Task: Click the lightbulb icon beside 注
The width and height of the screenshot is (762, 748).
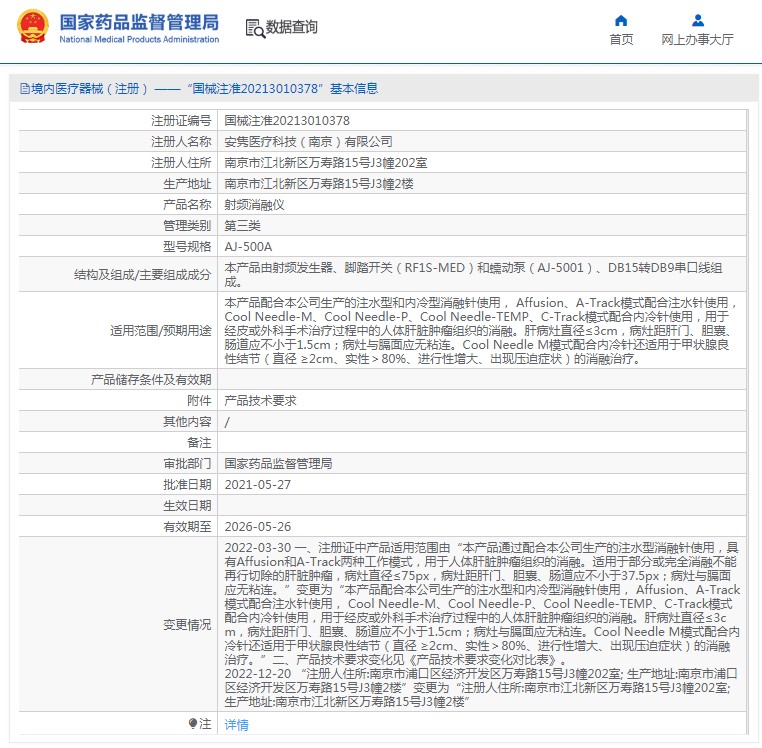Action: point(192,724)
